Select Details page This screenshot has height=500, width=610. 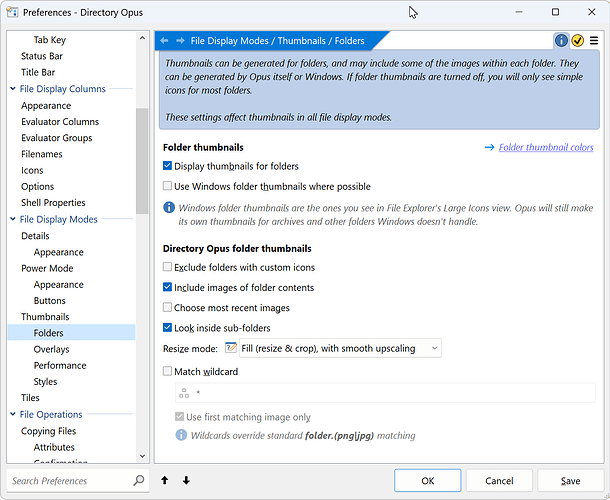(35, 236)
